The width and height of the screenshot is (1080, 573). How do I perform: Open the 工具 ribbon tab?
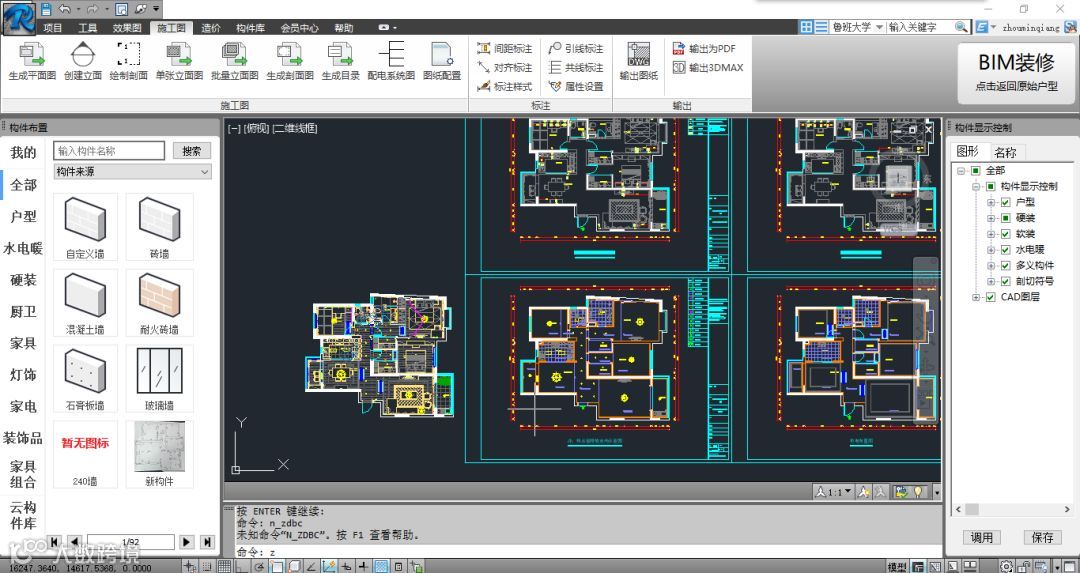(87, 28)
